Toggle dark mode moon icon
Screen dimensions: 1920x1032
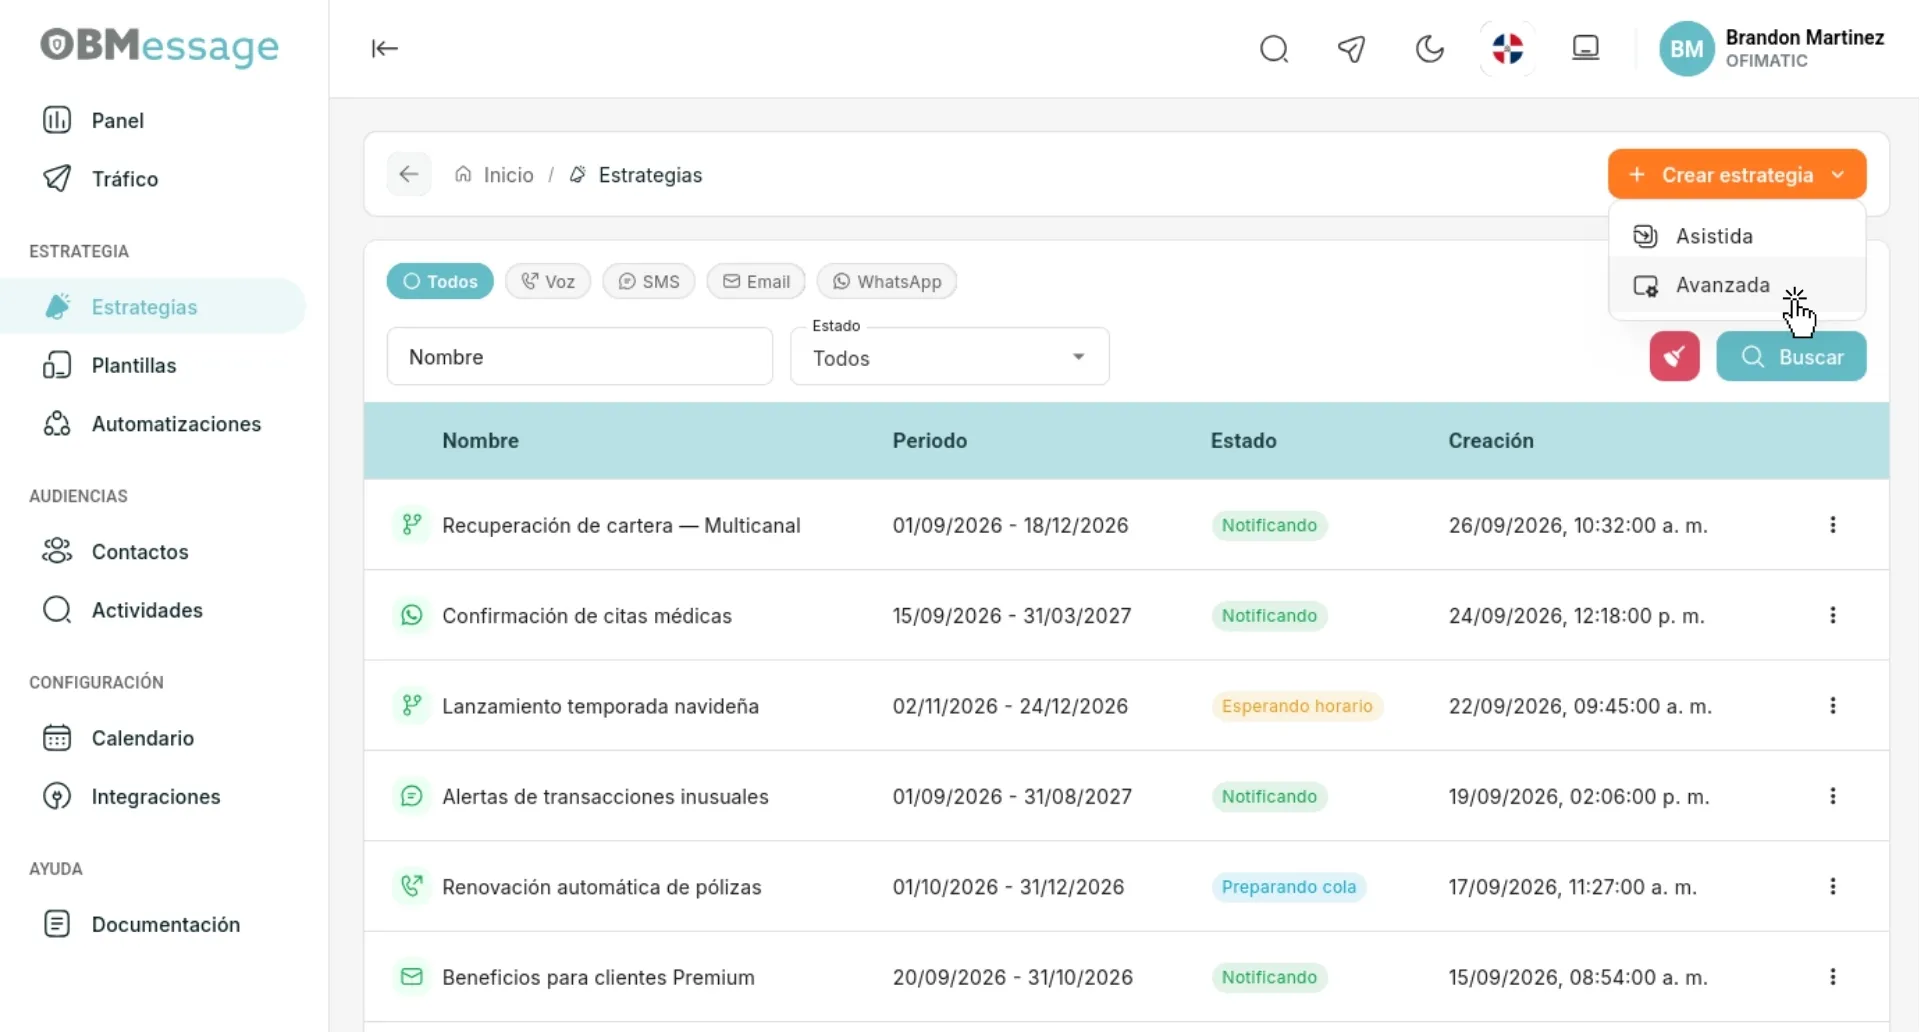click(x=1430, y=48)
